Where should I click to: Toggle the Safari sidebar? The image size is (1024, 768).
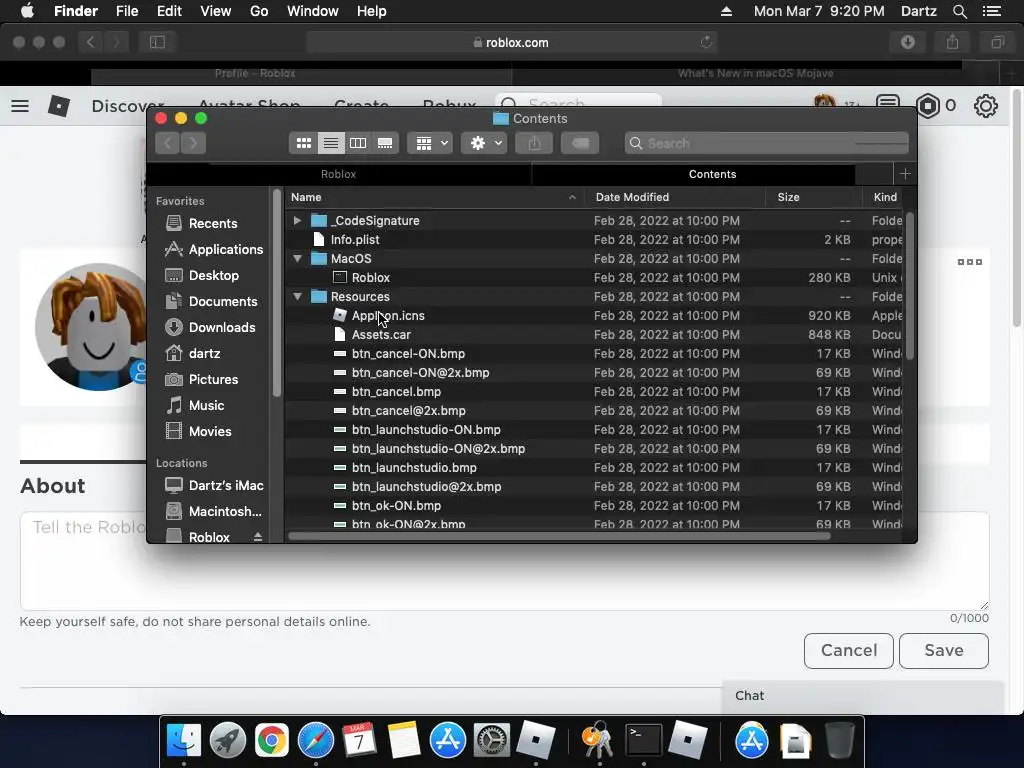coord(157,42)
